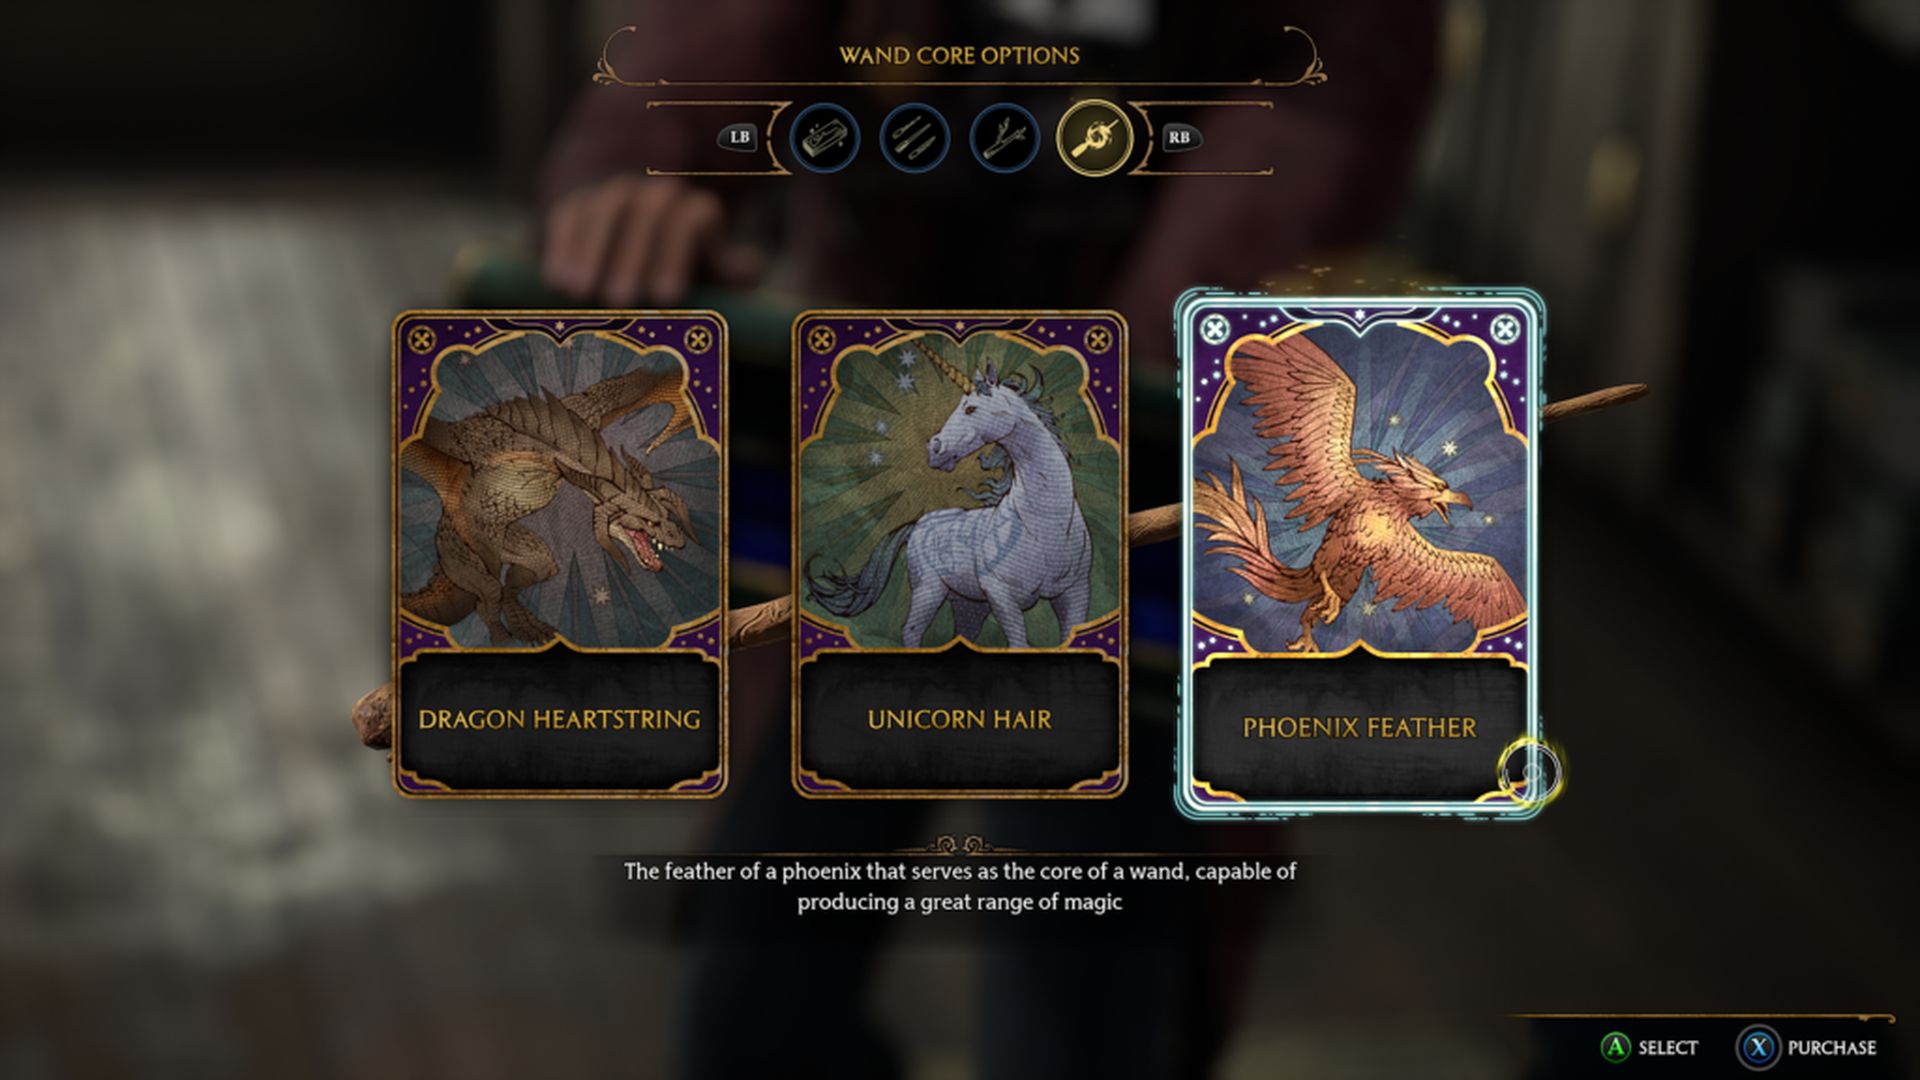Viewport: 1920px width, 1080px height.
Task: Click the top-left emblem on Phoenix card
Action: click(1214, 330)
